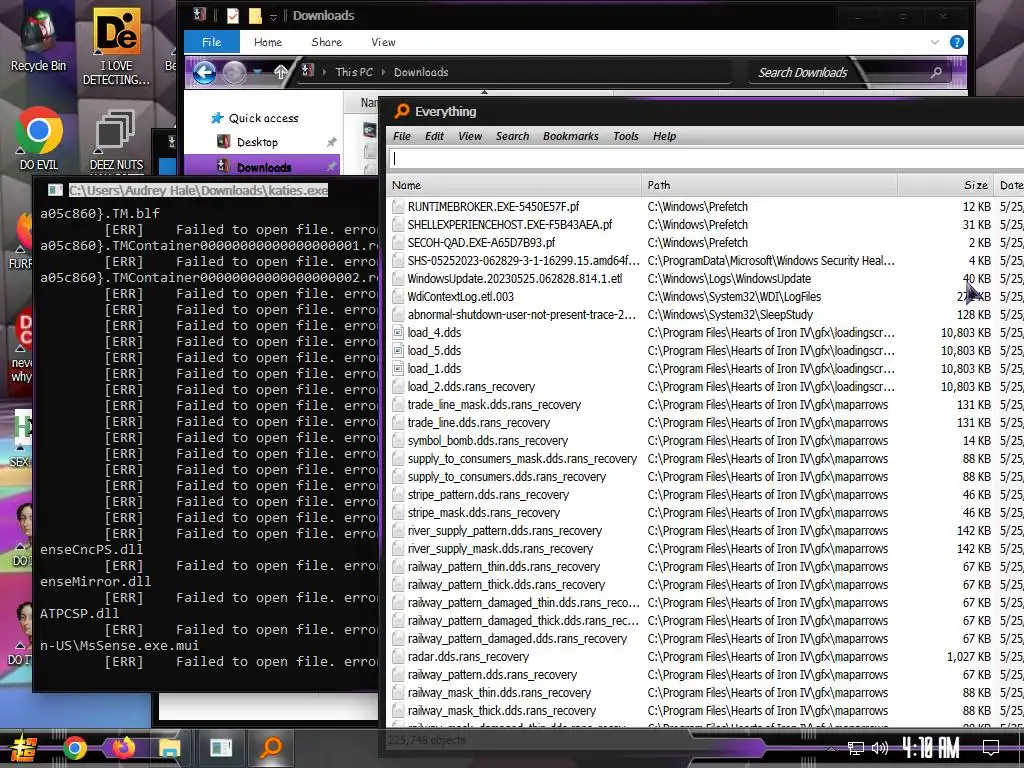Image resolution: width=1024 pixels, height=768 pixels.
Task: Select radar.dds.rans_recovery file
Action: point(468,656)
